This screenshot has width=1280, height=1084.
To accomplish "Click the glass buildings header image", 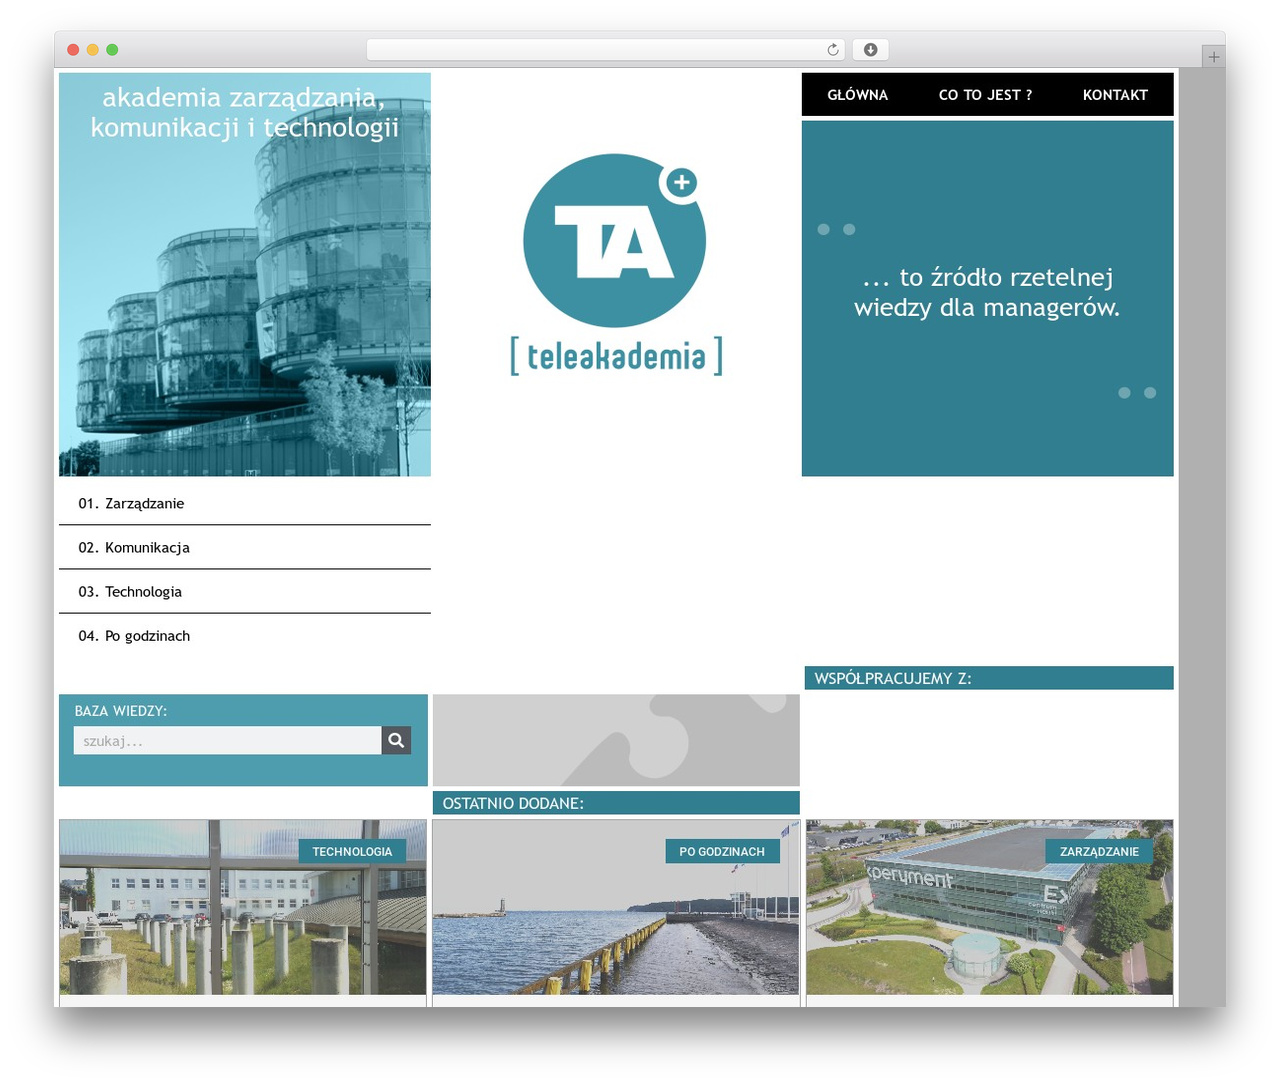I will coord(245,274).
